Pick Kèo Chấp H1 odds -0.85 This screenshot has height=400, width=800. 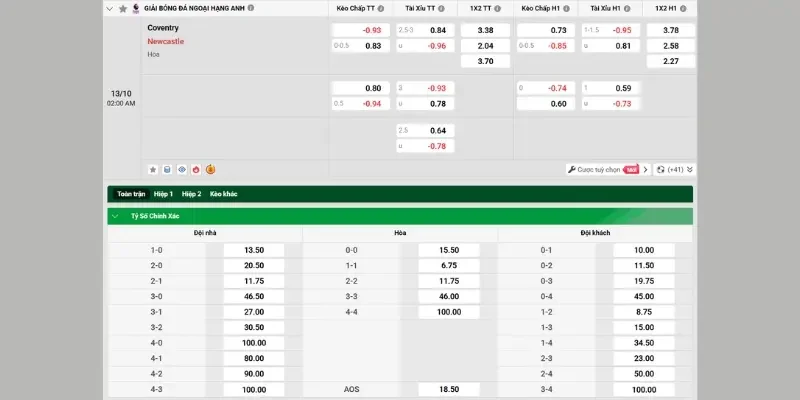coord(546,45)
